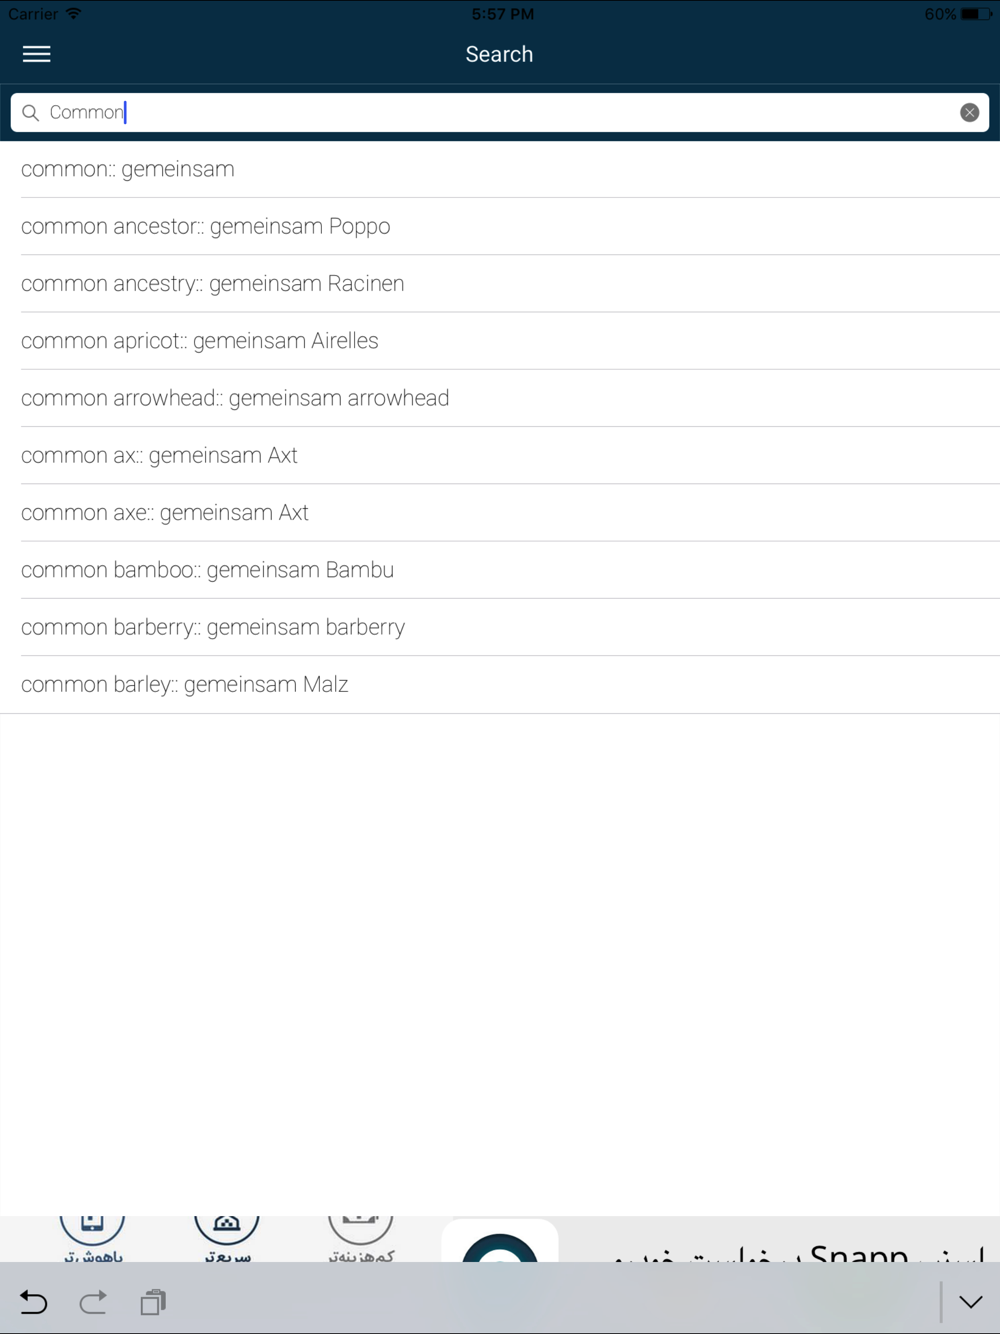Tap 'common ax:: gemeinsam Axt' row
Viewport: 1000px width, 1334px height.
click(x=500, y=455)
